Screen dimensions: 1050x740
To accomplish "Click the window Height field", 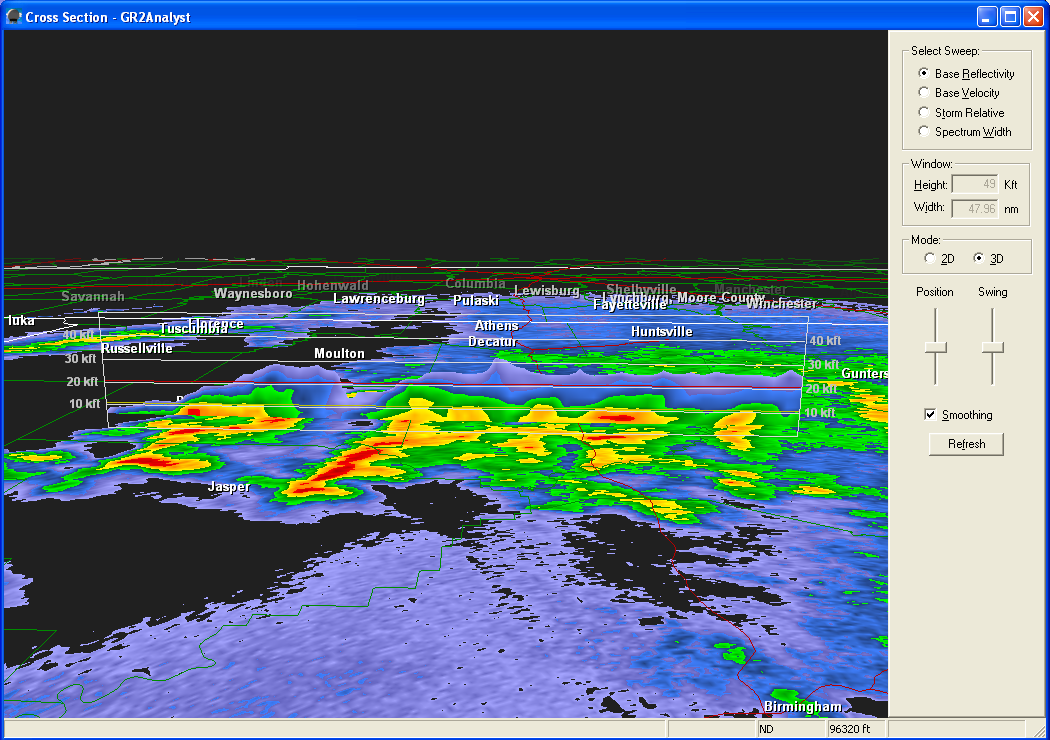I will (974, 184).
